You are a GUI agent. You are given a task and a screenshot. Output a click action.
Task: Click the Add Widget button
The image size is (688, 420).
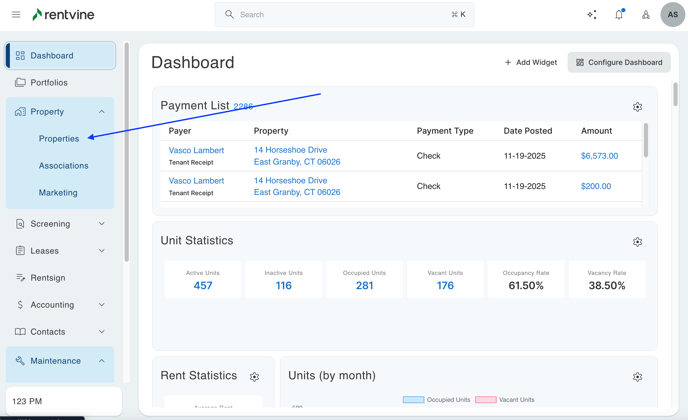(x=530, y=62)
